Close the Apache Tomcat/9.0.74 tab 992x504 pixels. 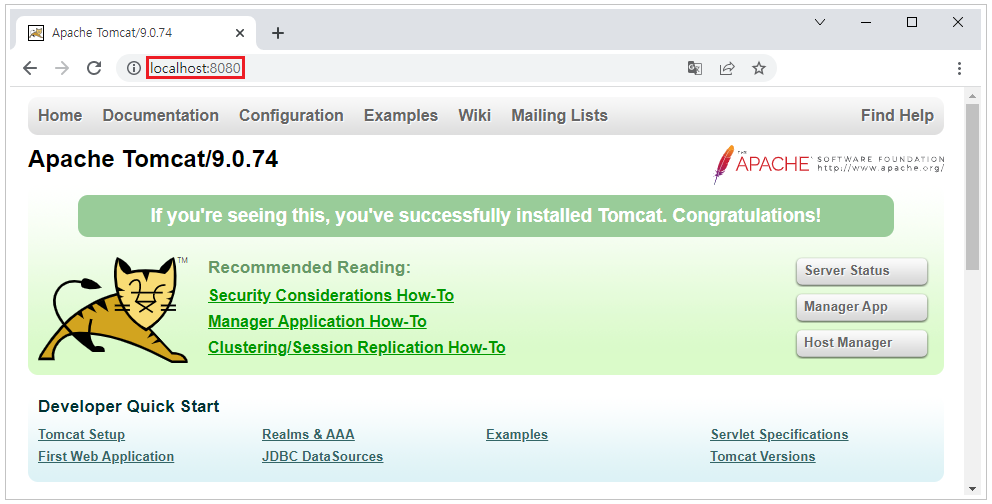pyautogui.click(x=240, y=33)
